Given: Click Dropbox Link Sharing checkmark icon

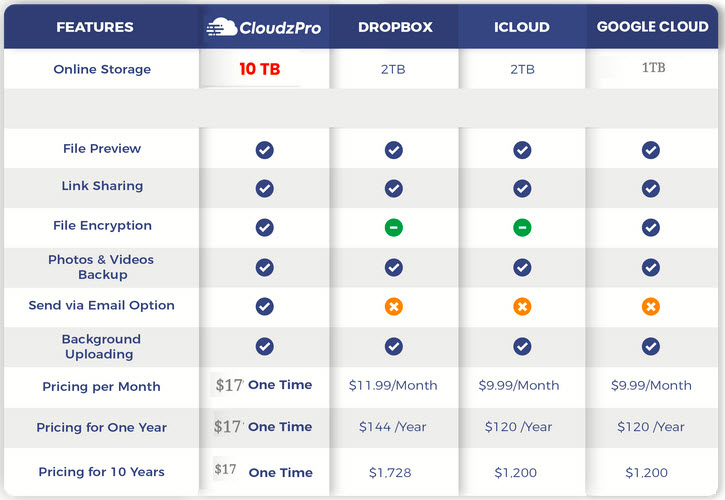Looking at the screenshot, I should (x=393, y=188).
